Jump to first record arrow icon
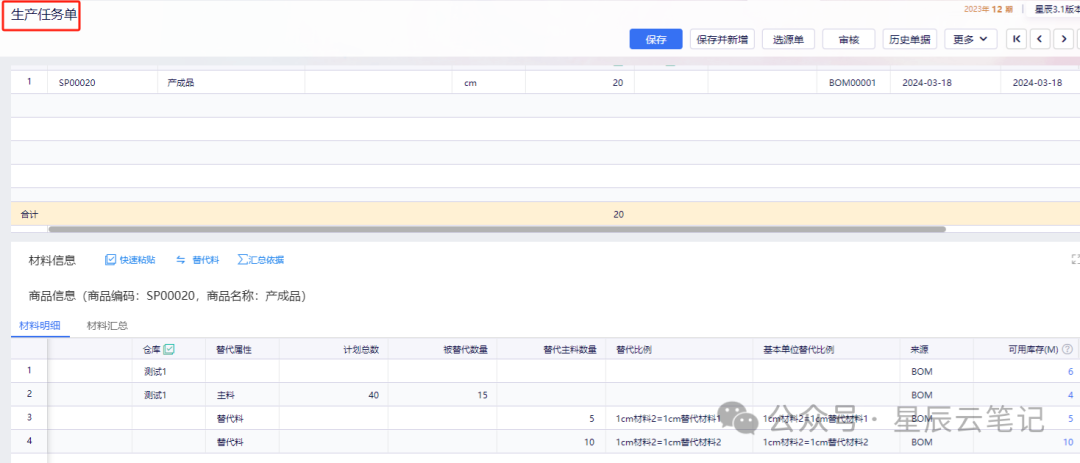The height and width of the screenshot is (463, 1080). (1017, 39)
